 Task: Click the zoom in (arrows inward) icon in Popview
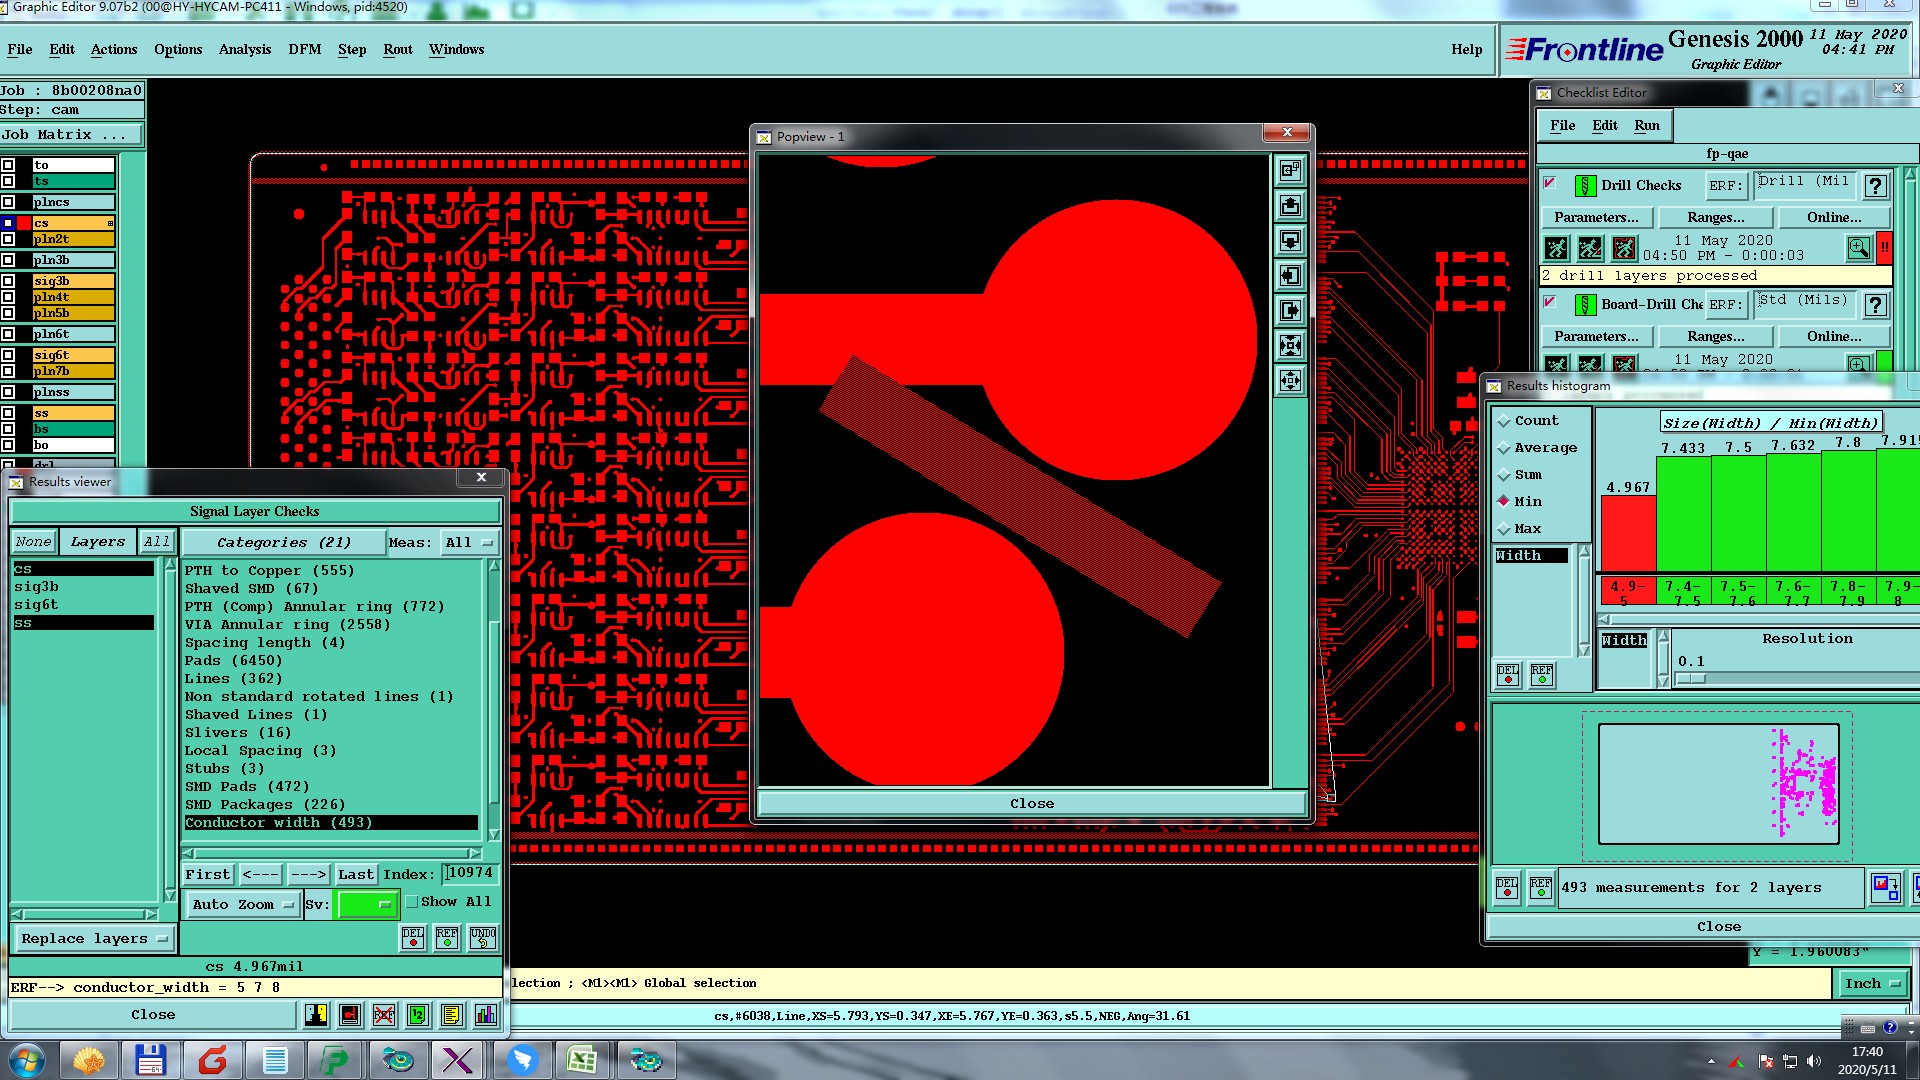pos(1290,346)
